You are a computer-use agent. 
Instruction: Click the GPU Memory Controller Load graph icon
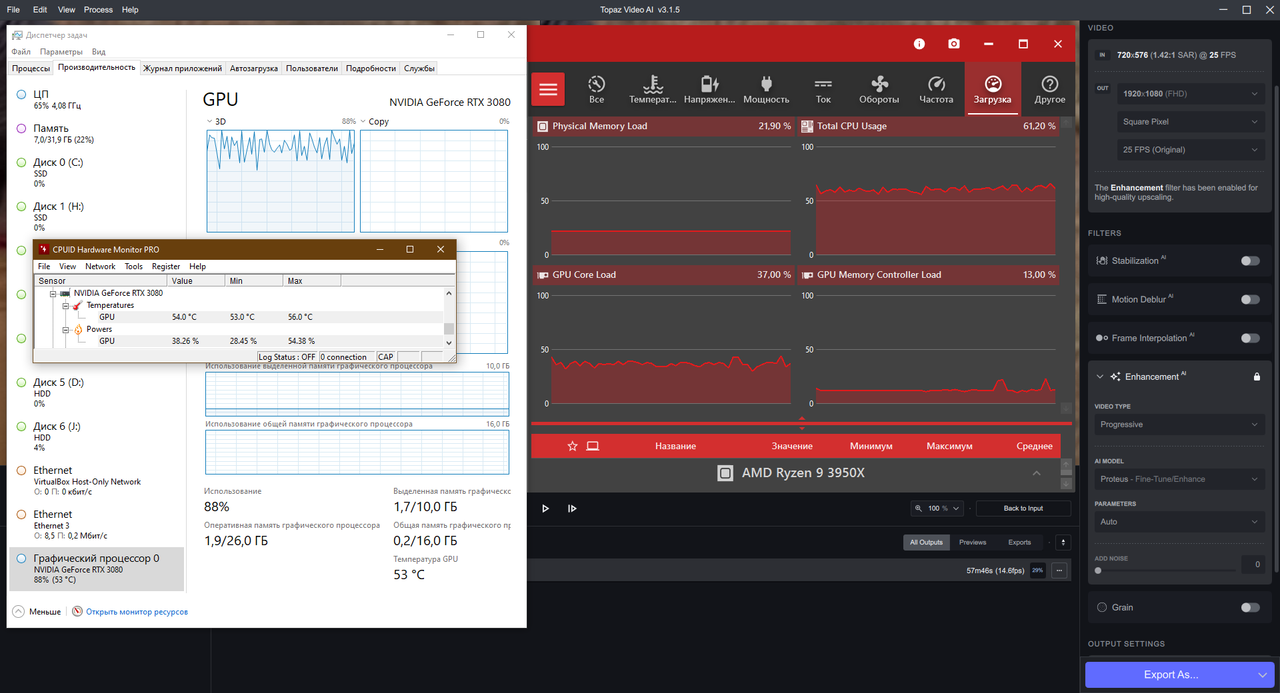(x=808, y=274)
